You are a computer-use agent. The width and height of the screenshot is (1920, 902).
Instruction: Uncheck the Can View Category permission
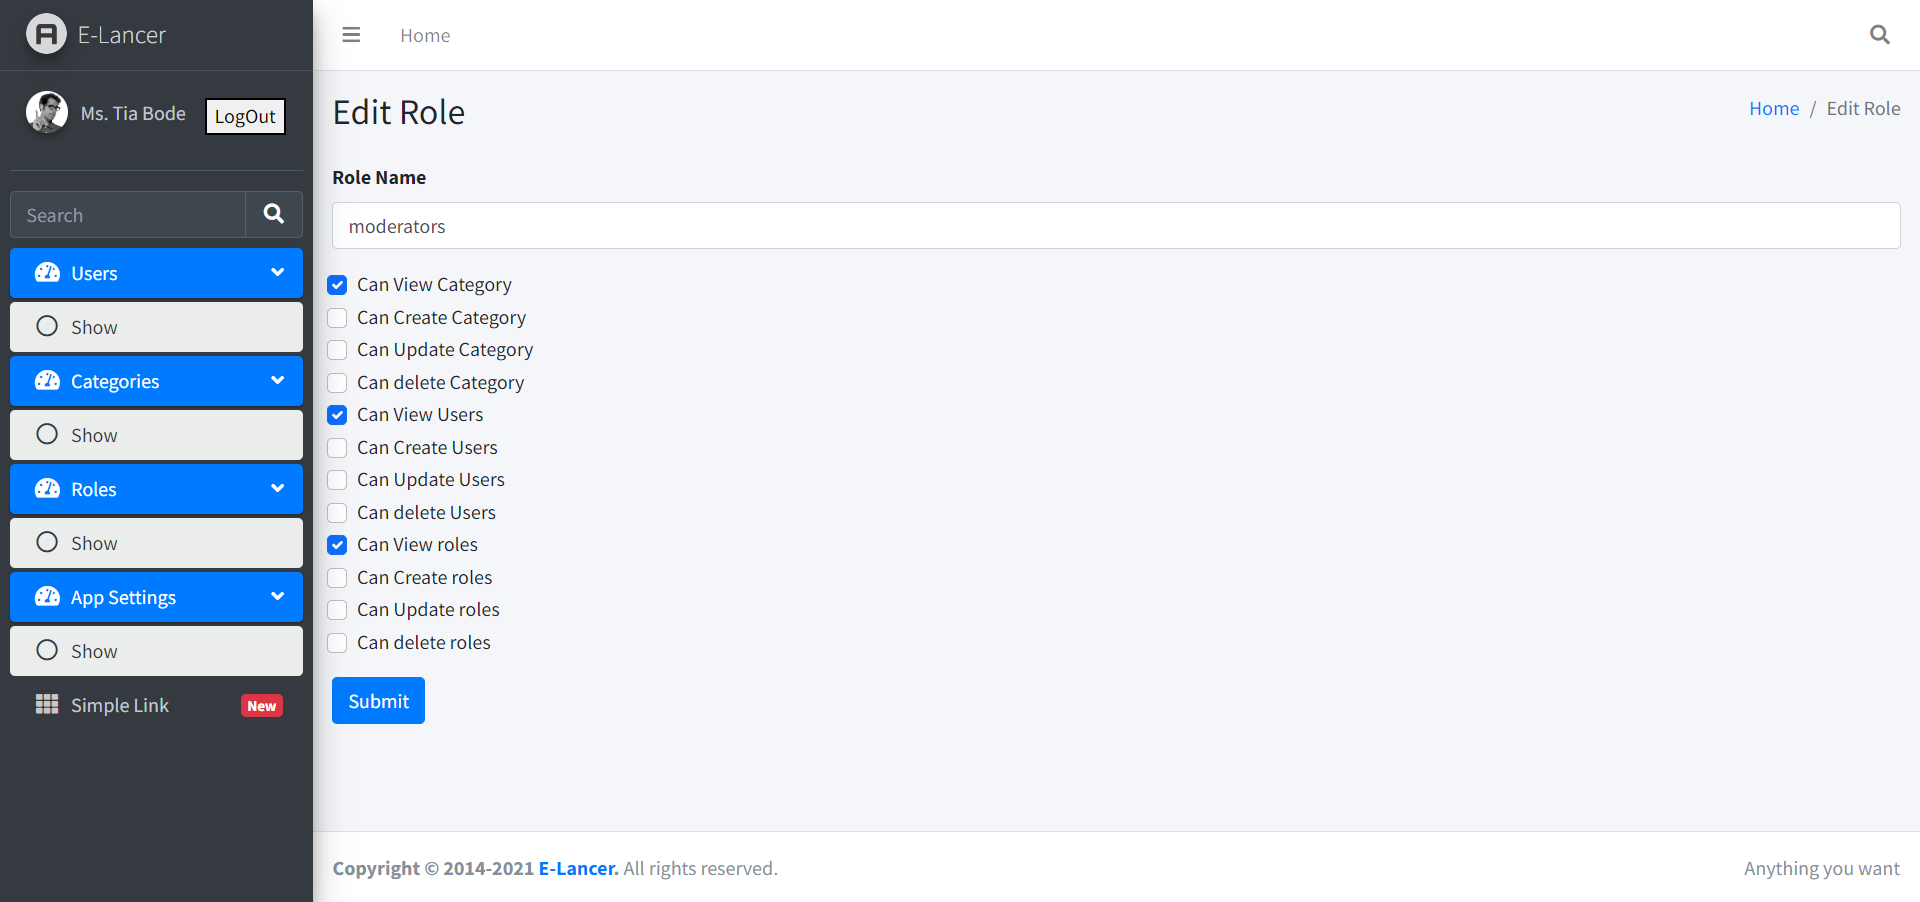pyautogui.click(x=337, y=285)
